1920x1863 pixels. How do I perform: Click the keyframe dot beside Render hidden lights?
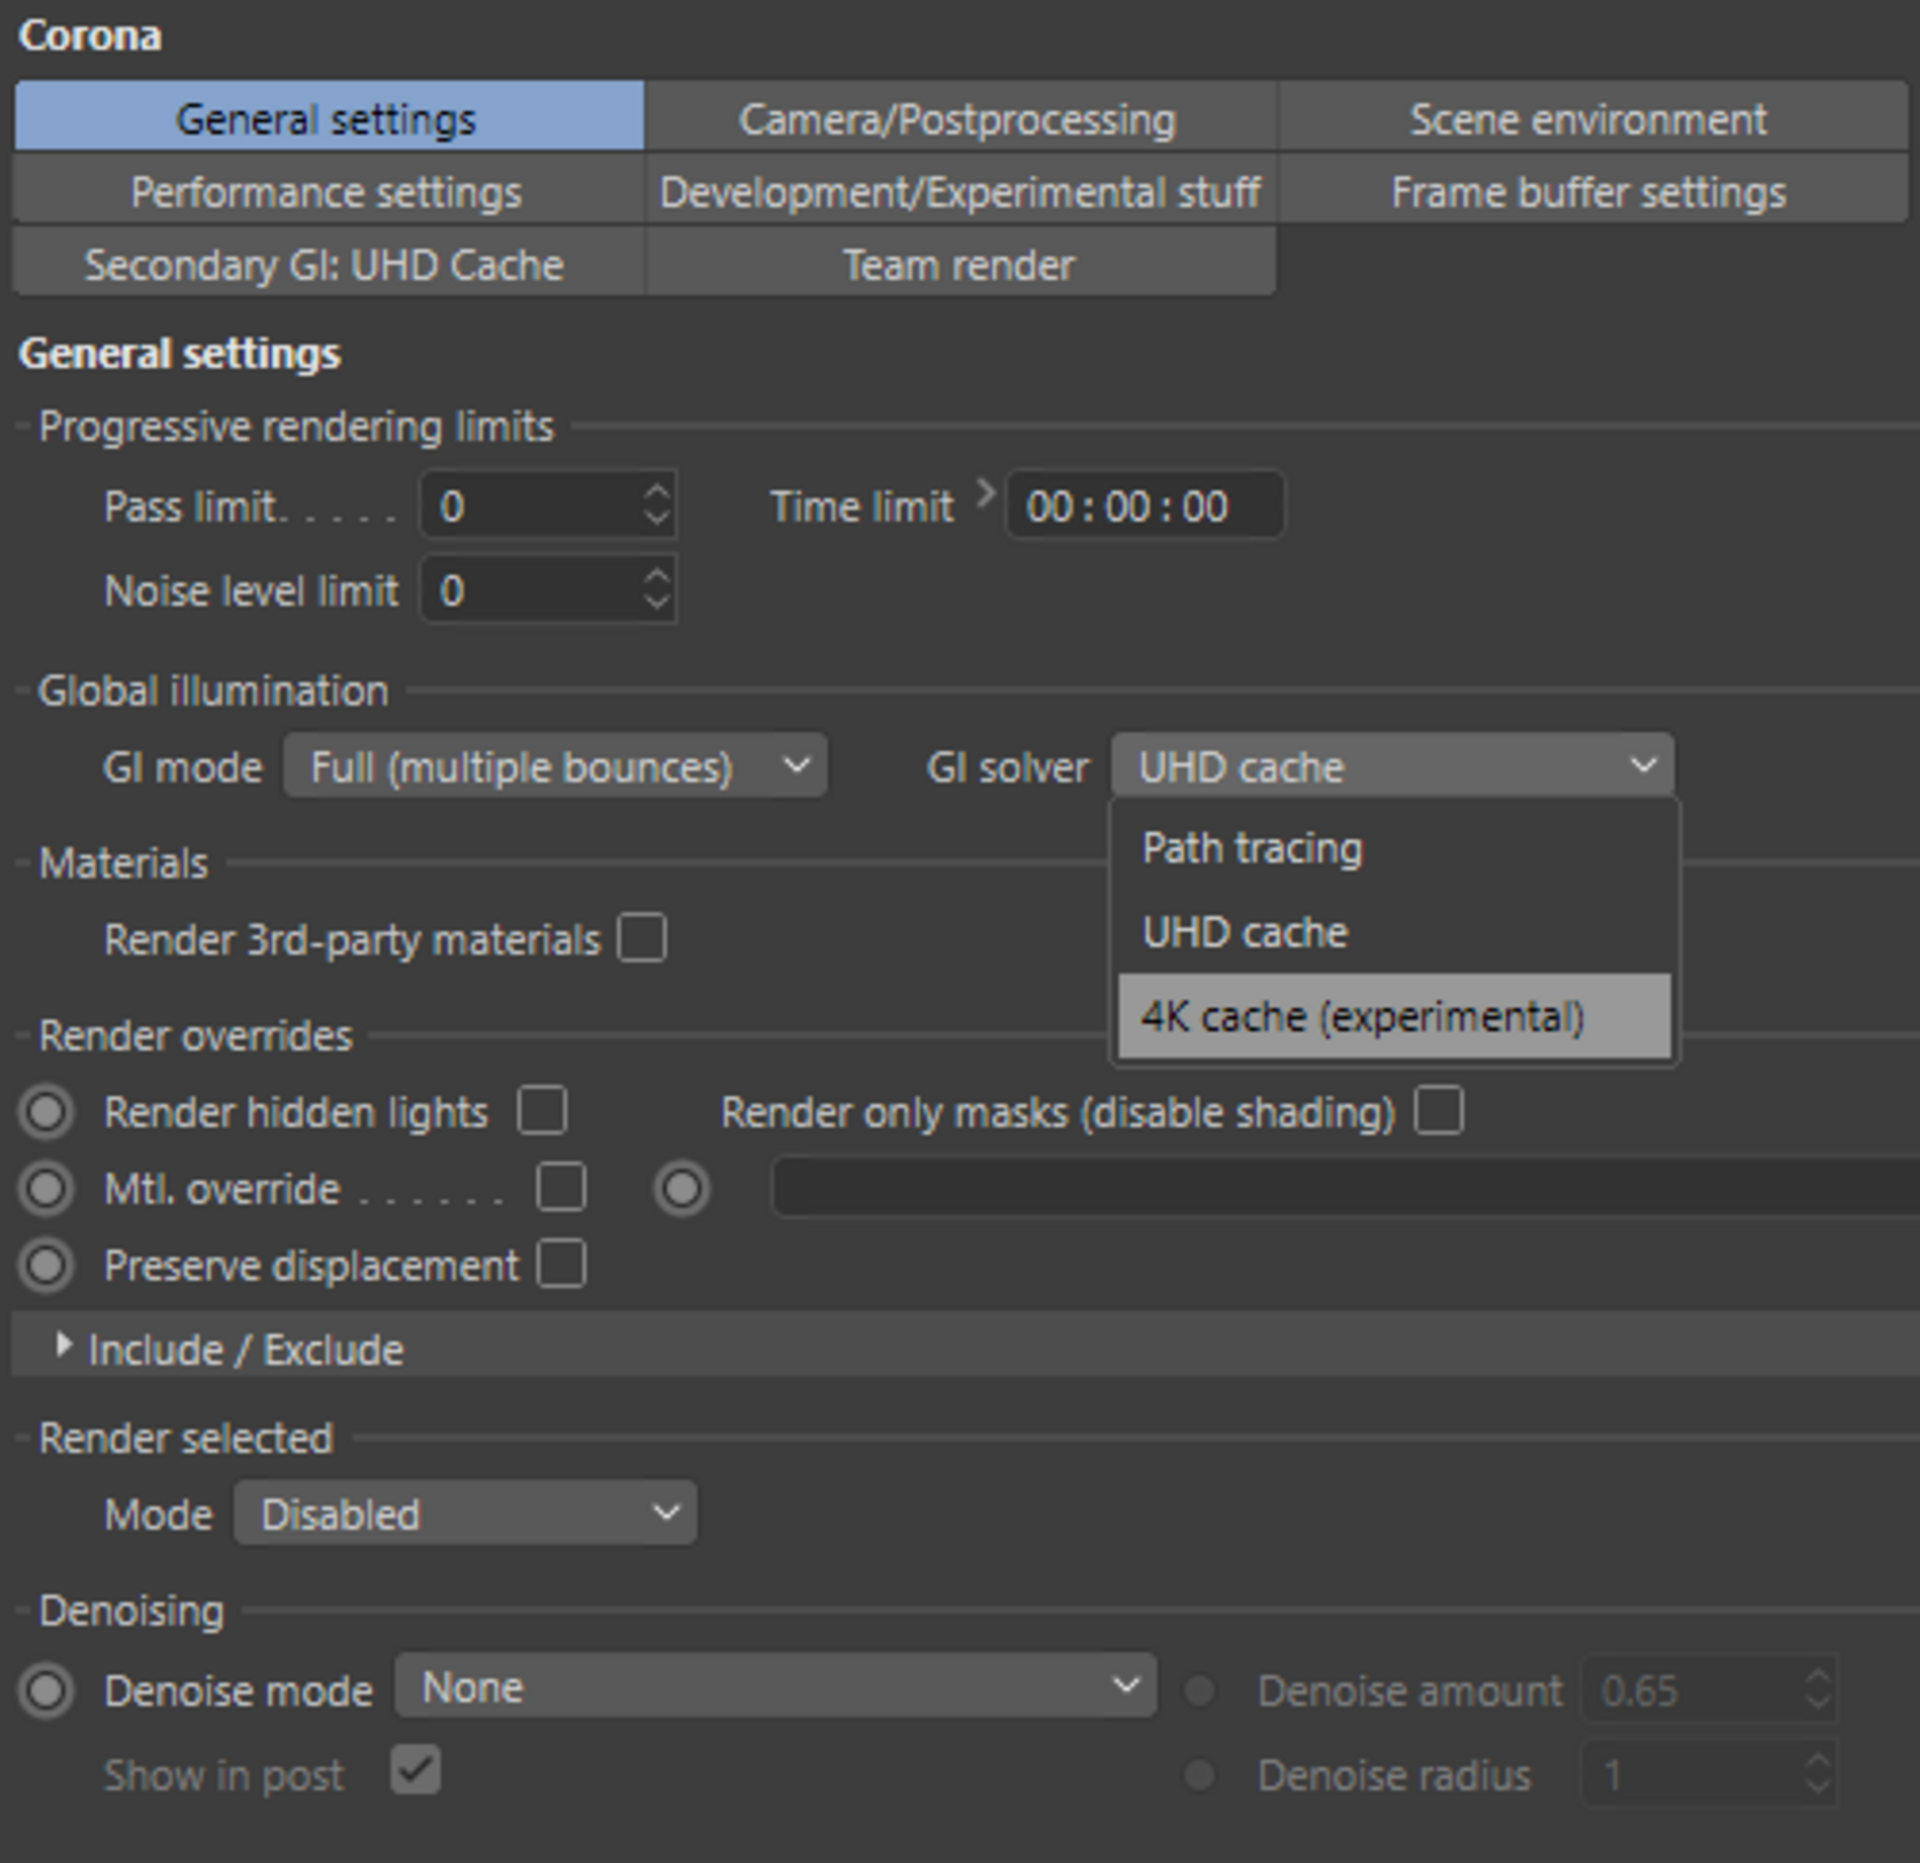[46, 1112]
